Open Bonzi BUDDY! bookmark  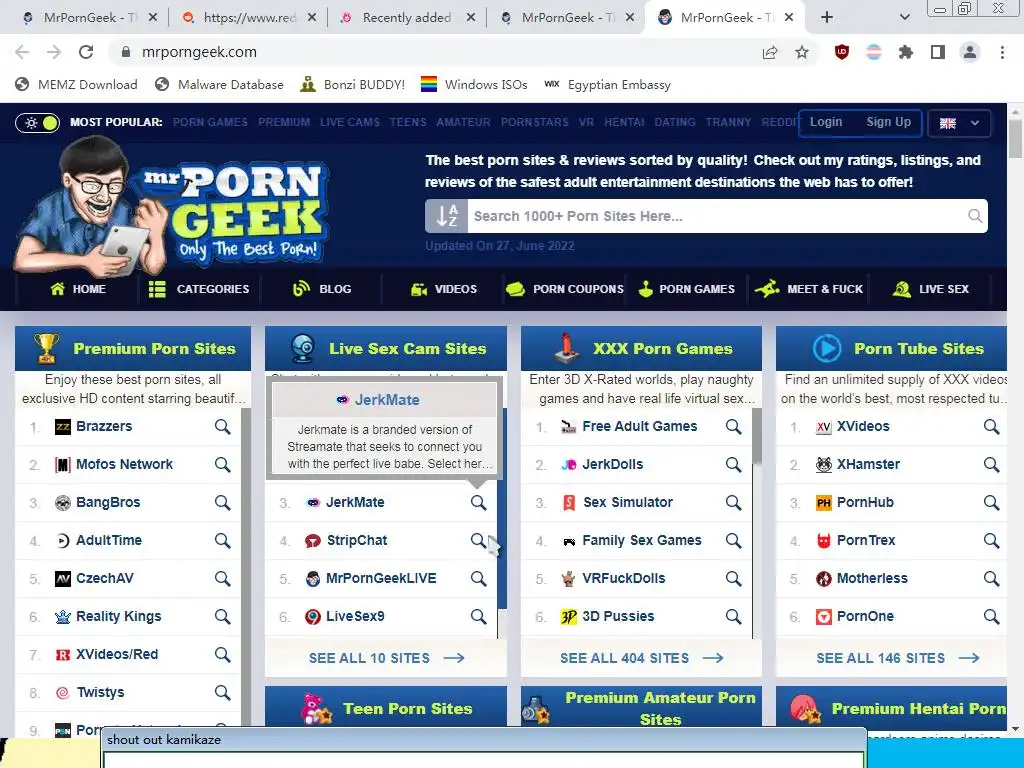[353, 85]
